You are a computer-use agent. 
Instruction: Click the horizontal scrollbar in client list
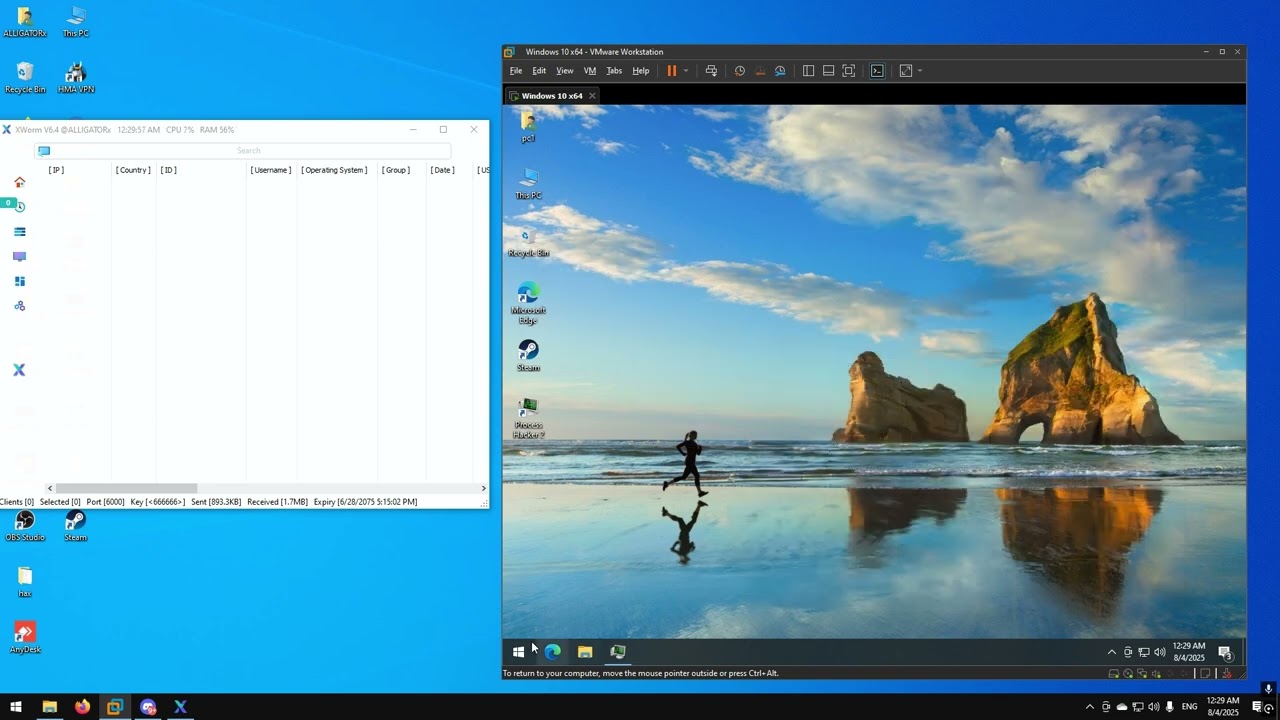[x=126, y=488]
